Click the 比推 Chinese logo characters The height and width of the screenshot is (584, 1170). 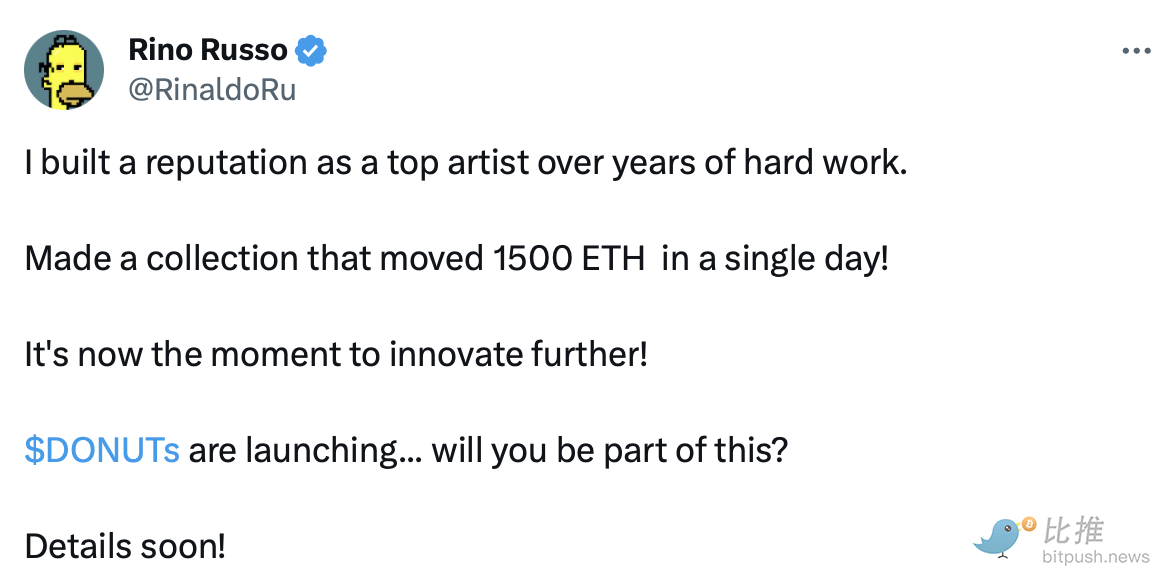1073,531
